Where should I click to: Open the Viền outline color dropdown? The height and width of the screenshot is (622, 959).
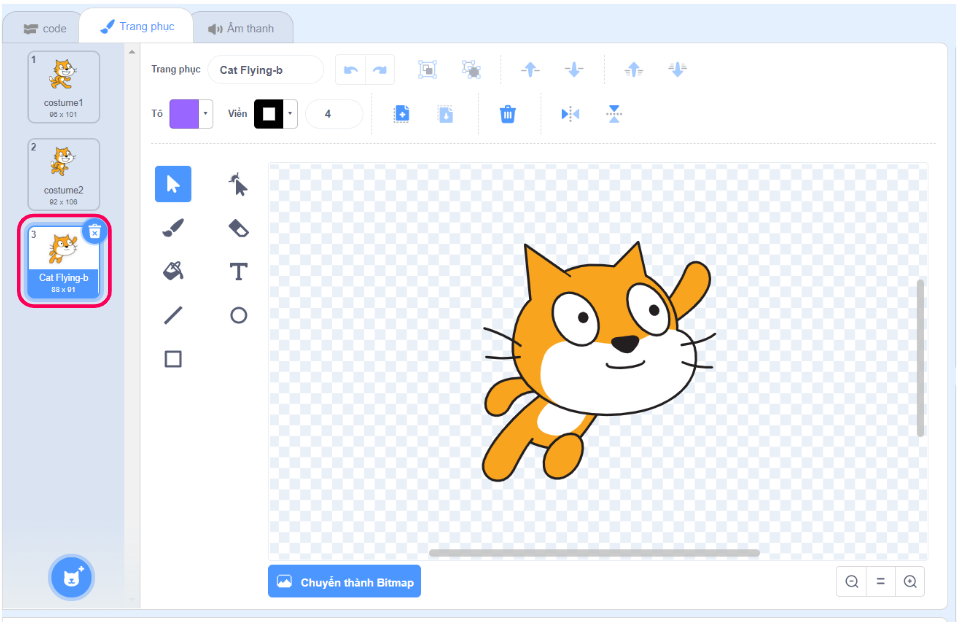point(291,114)
